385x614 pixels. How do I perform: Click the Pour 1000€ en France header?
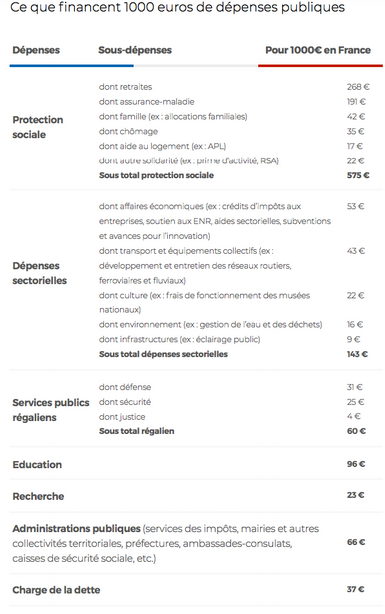(318, 50)
